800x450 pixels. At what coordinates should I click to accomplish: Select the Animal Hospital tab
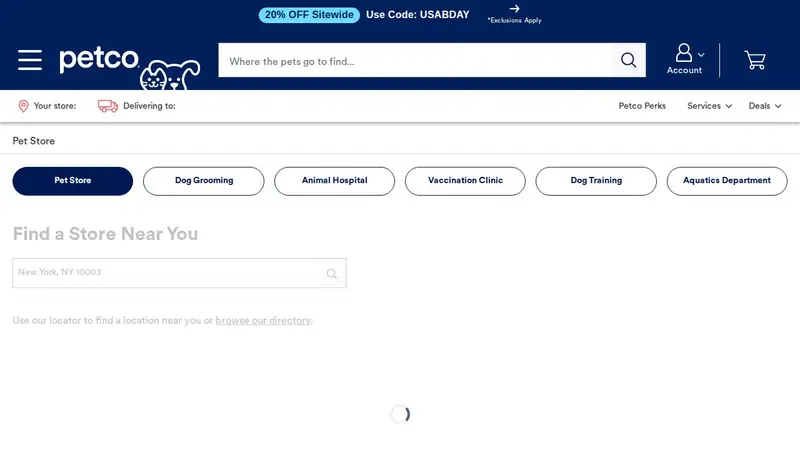[x=334, y=181]
